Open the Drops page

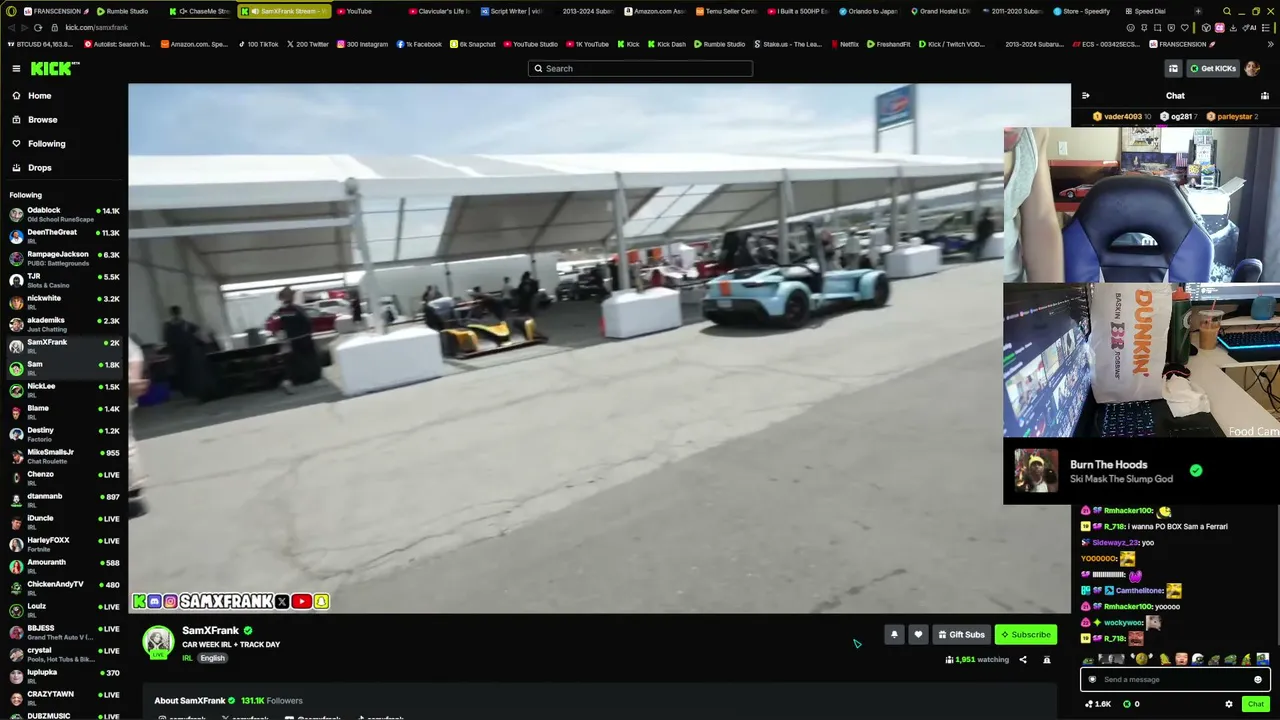pos(40,168)
